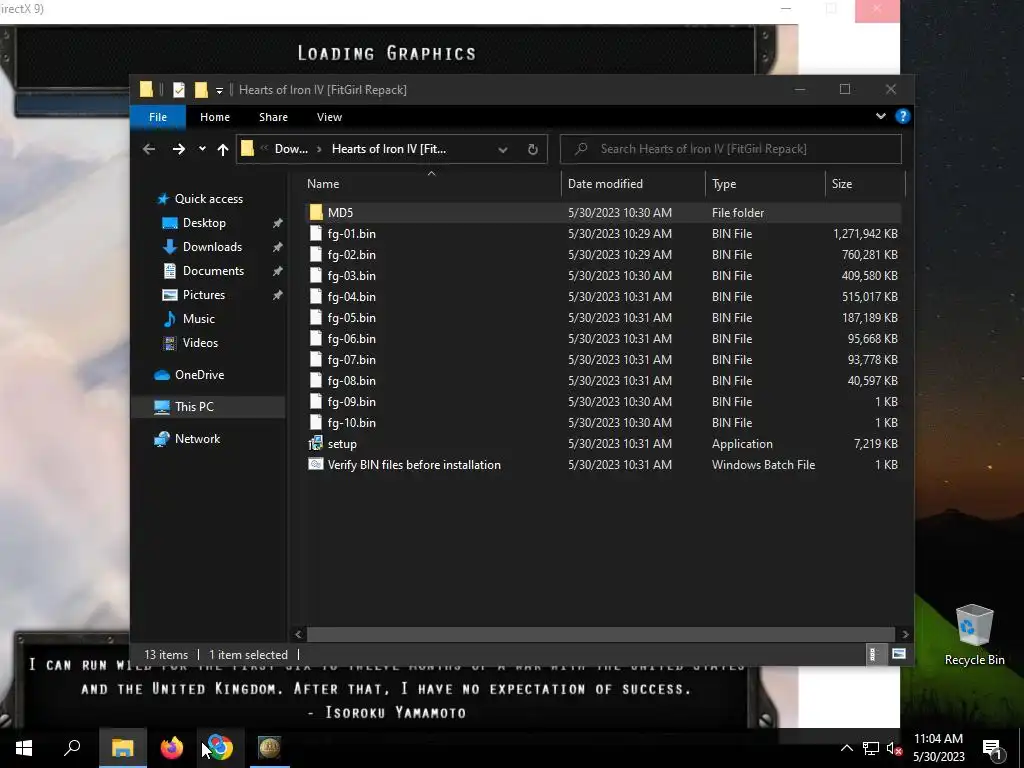This screenshot has height=768, width=1024.
Task: Open Pictures in the sidebar
Action: (x=204, y=295)
